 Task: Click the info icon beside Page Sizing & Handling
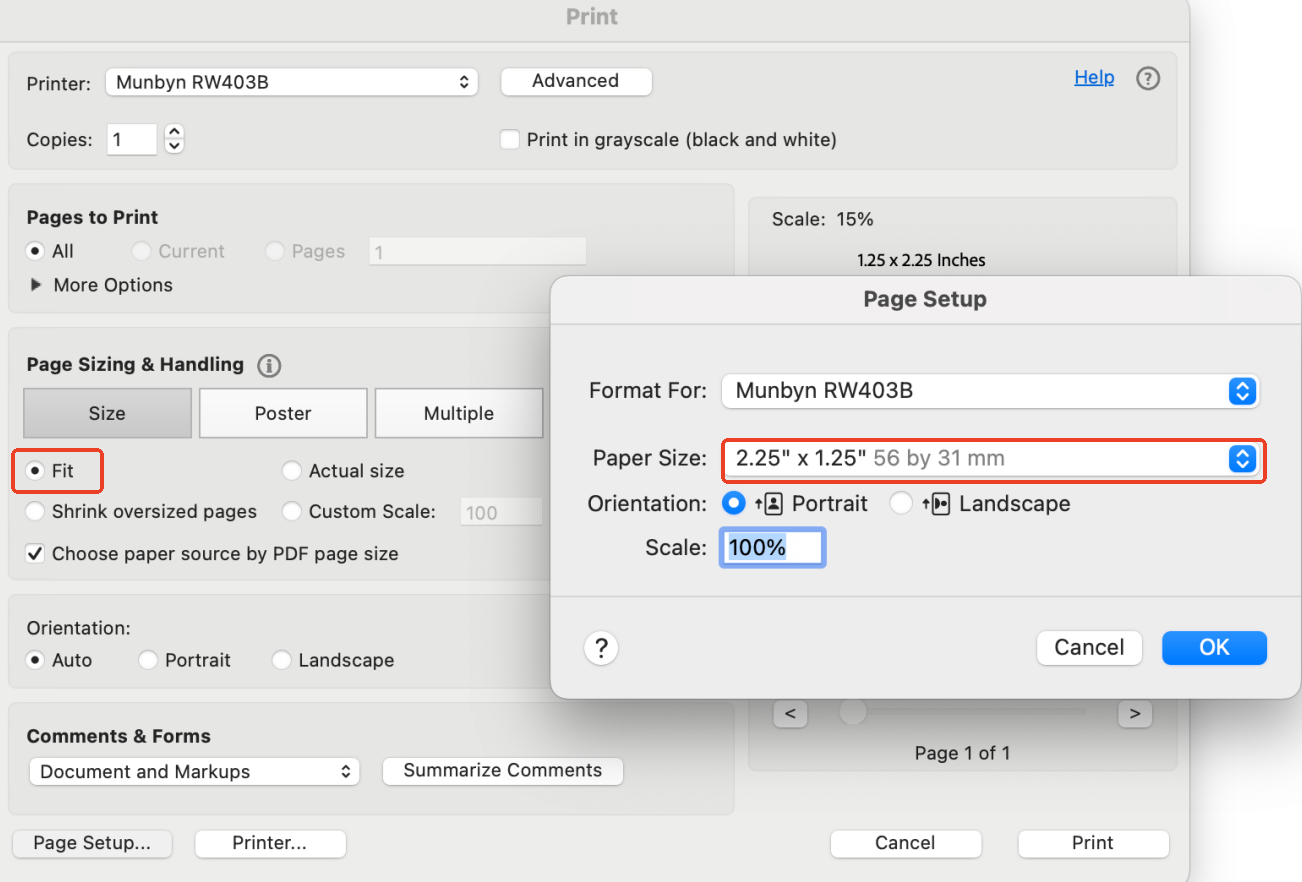[x=268, y=365]
